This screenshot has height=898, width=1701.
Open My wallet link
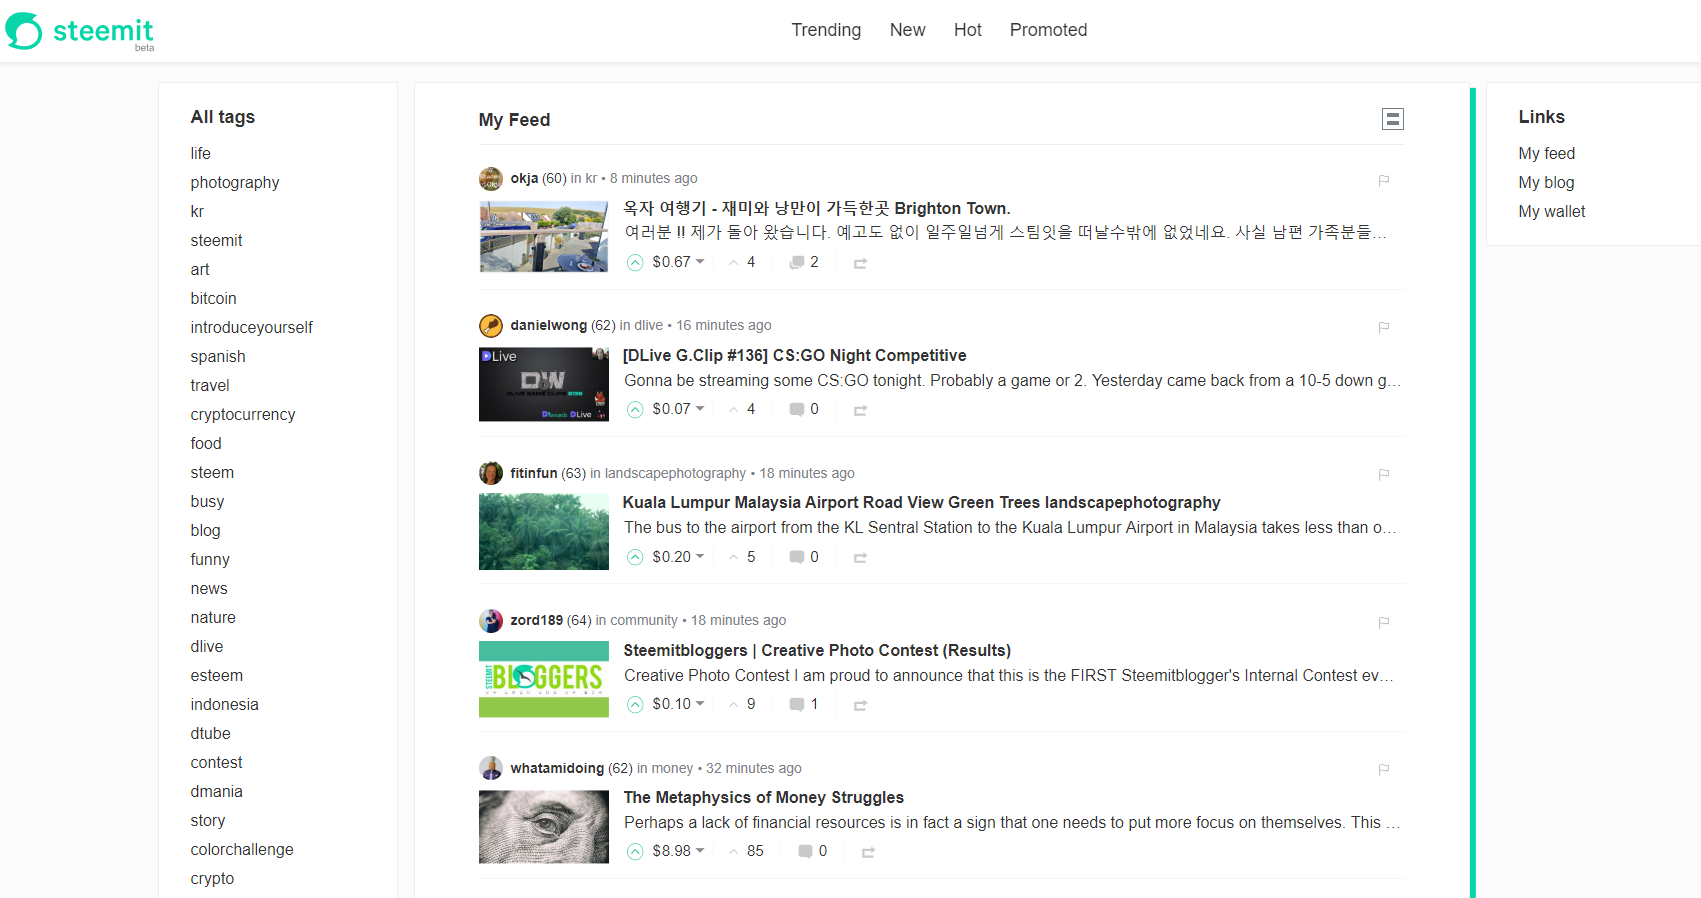1551,211
